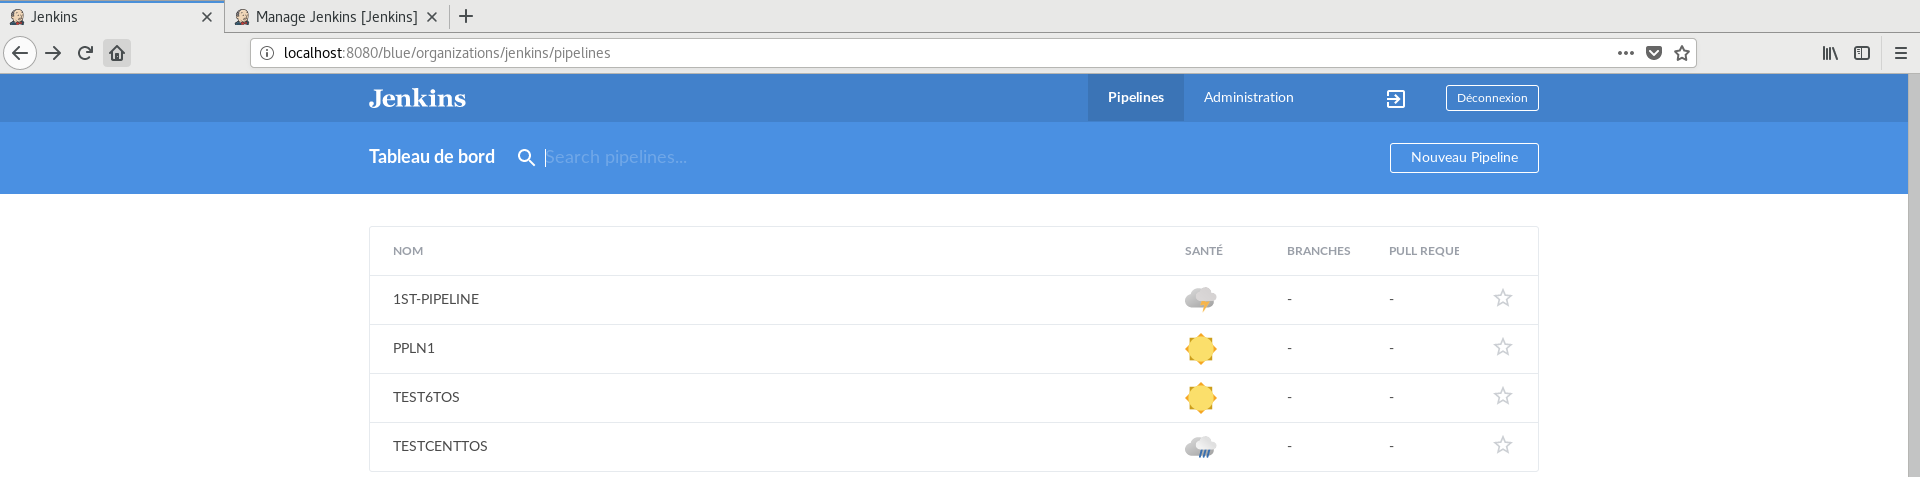The width and height of the screenshot is (1920, 477).
Task: Expand page actions three-dot menu in URL bar
Action: 1625,53
